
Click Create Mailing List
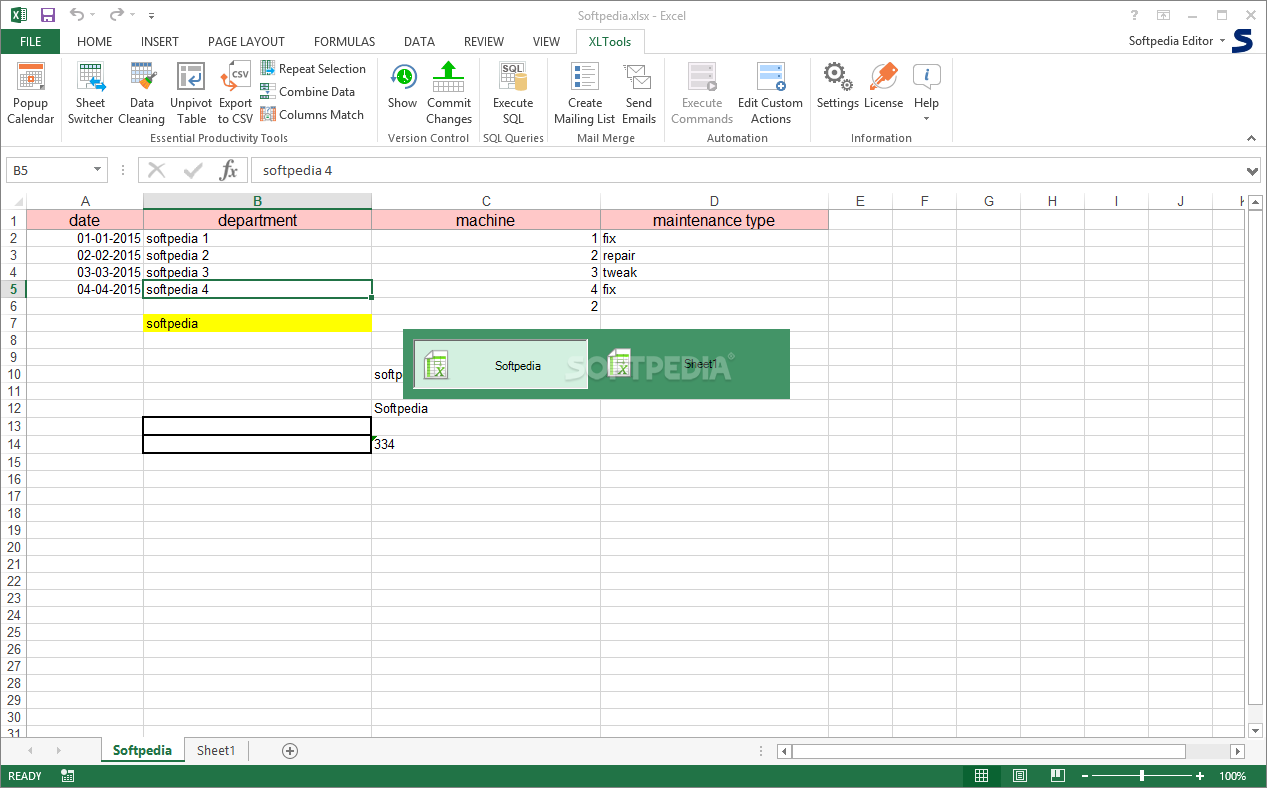585,93
